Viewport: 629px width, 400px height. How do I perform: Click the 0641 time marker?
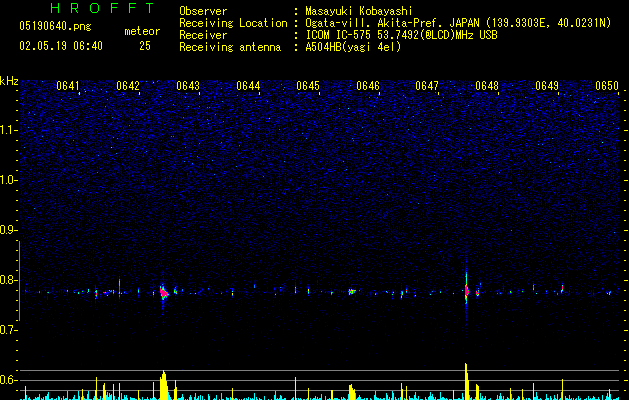pos(68,86)
